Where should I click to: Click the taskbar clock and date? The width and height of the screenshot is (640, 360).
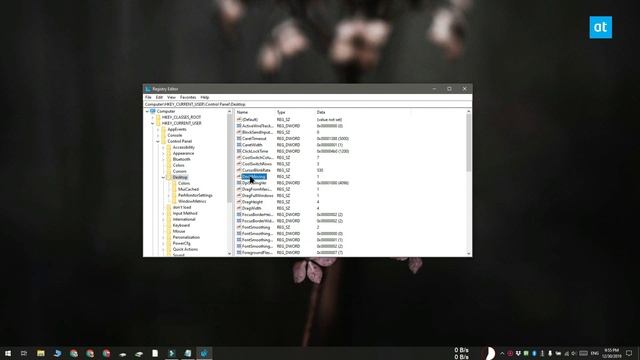pos(611,353)
